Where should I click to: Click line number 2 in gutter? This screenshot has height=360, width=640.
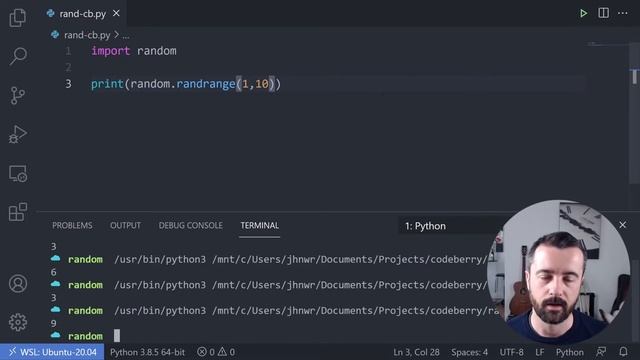tap(68, 67)
